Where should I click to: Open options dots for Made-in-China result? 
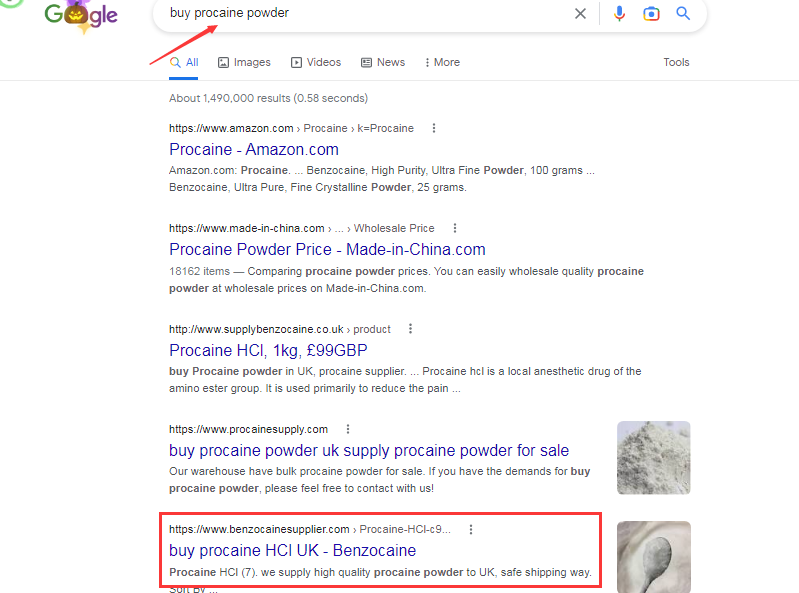pos(455,228)
